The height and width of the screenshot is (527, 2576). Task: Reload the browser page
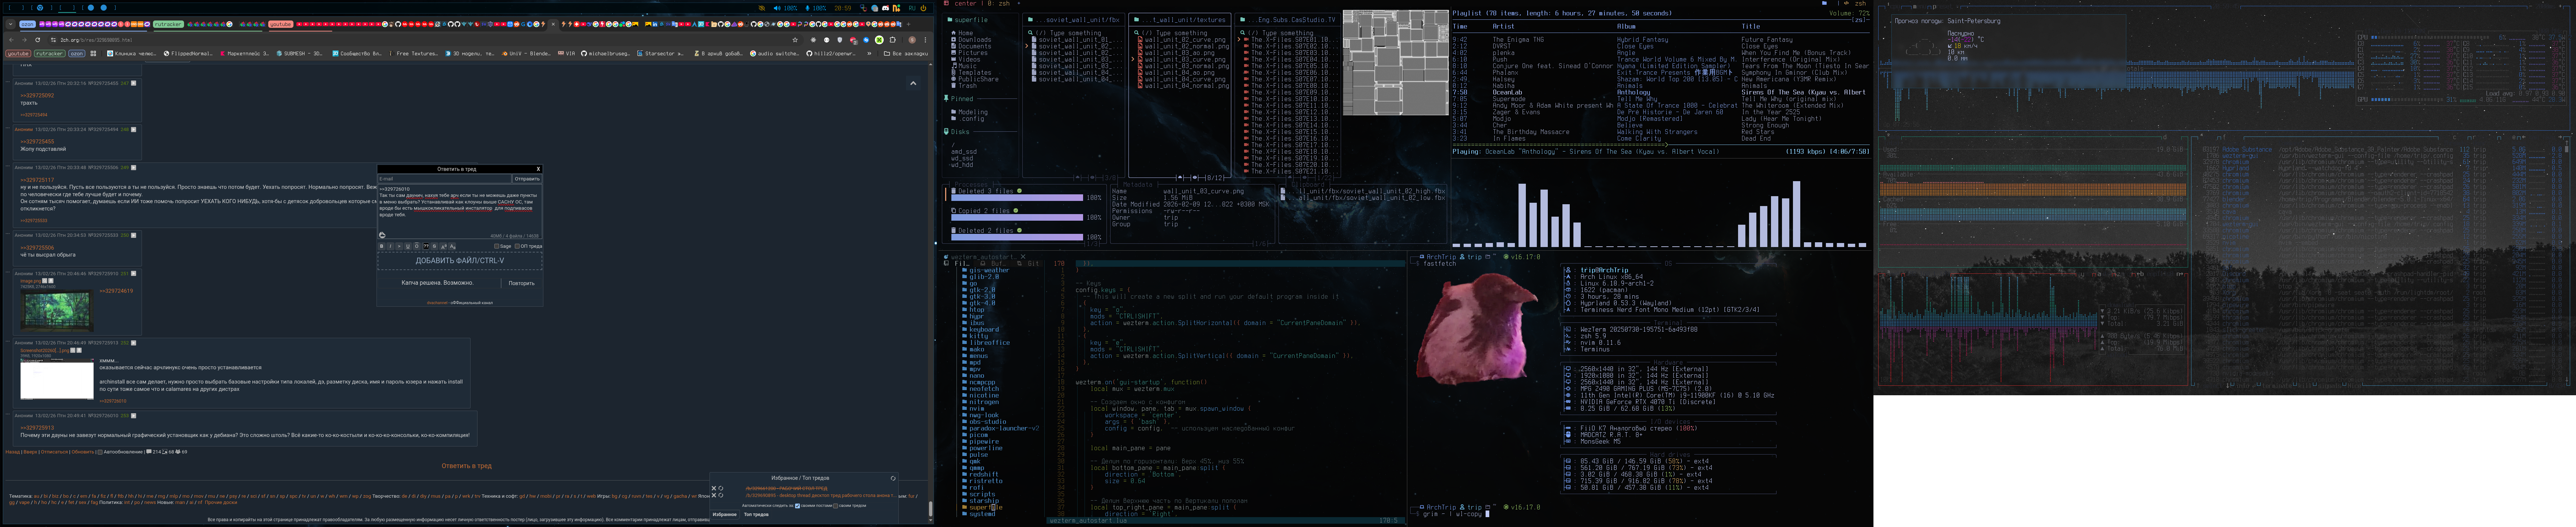pos(38,40)
